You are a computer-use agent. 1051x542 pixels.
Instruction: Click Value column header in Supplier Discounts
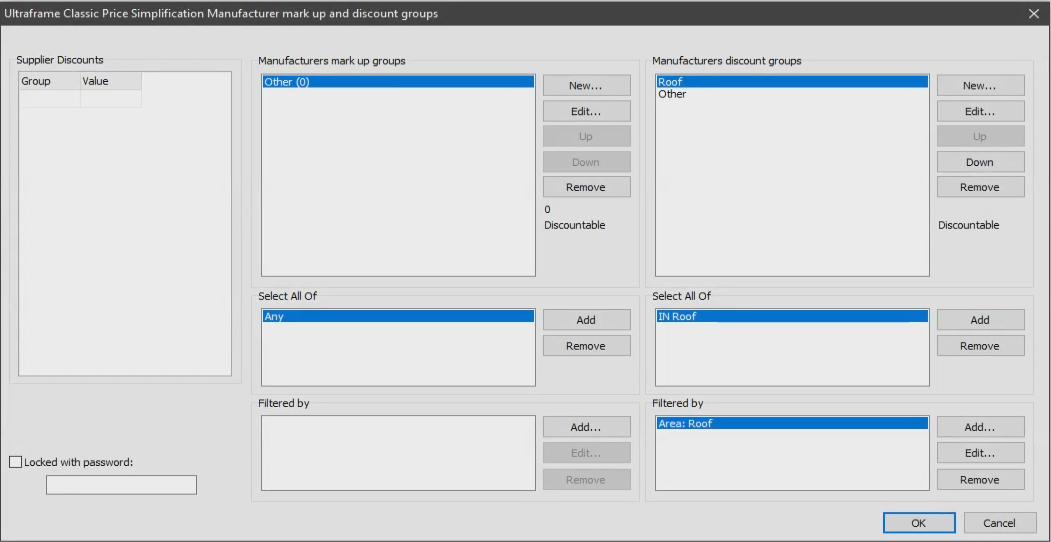pos(111,81)
